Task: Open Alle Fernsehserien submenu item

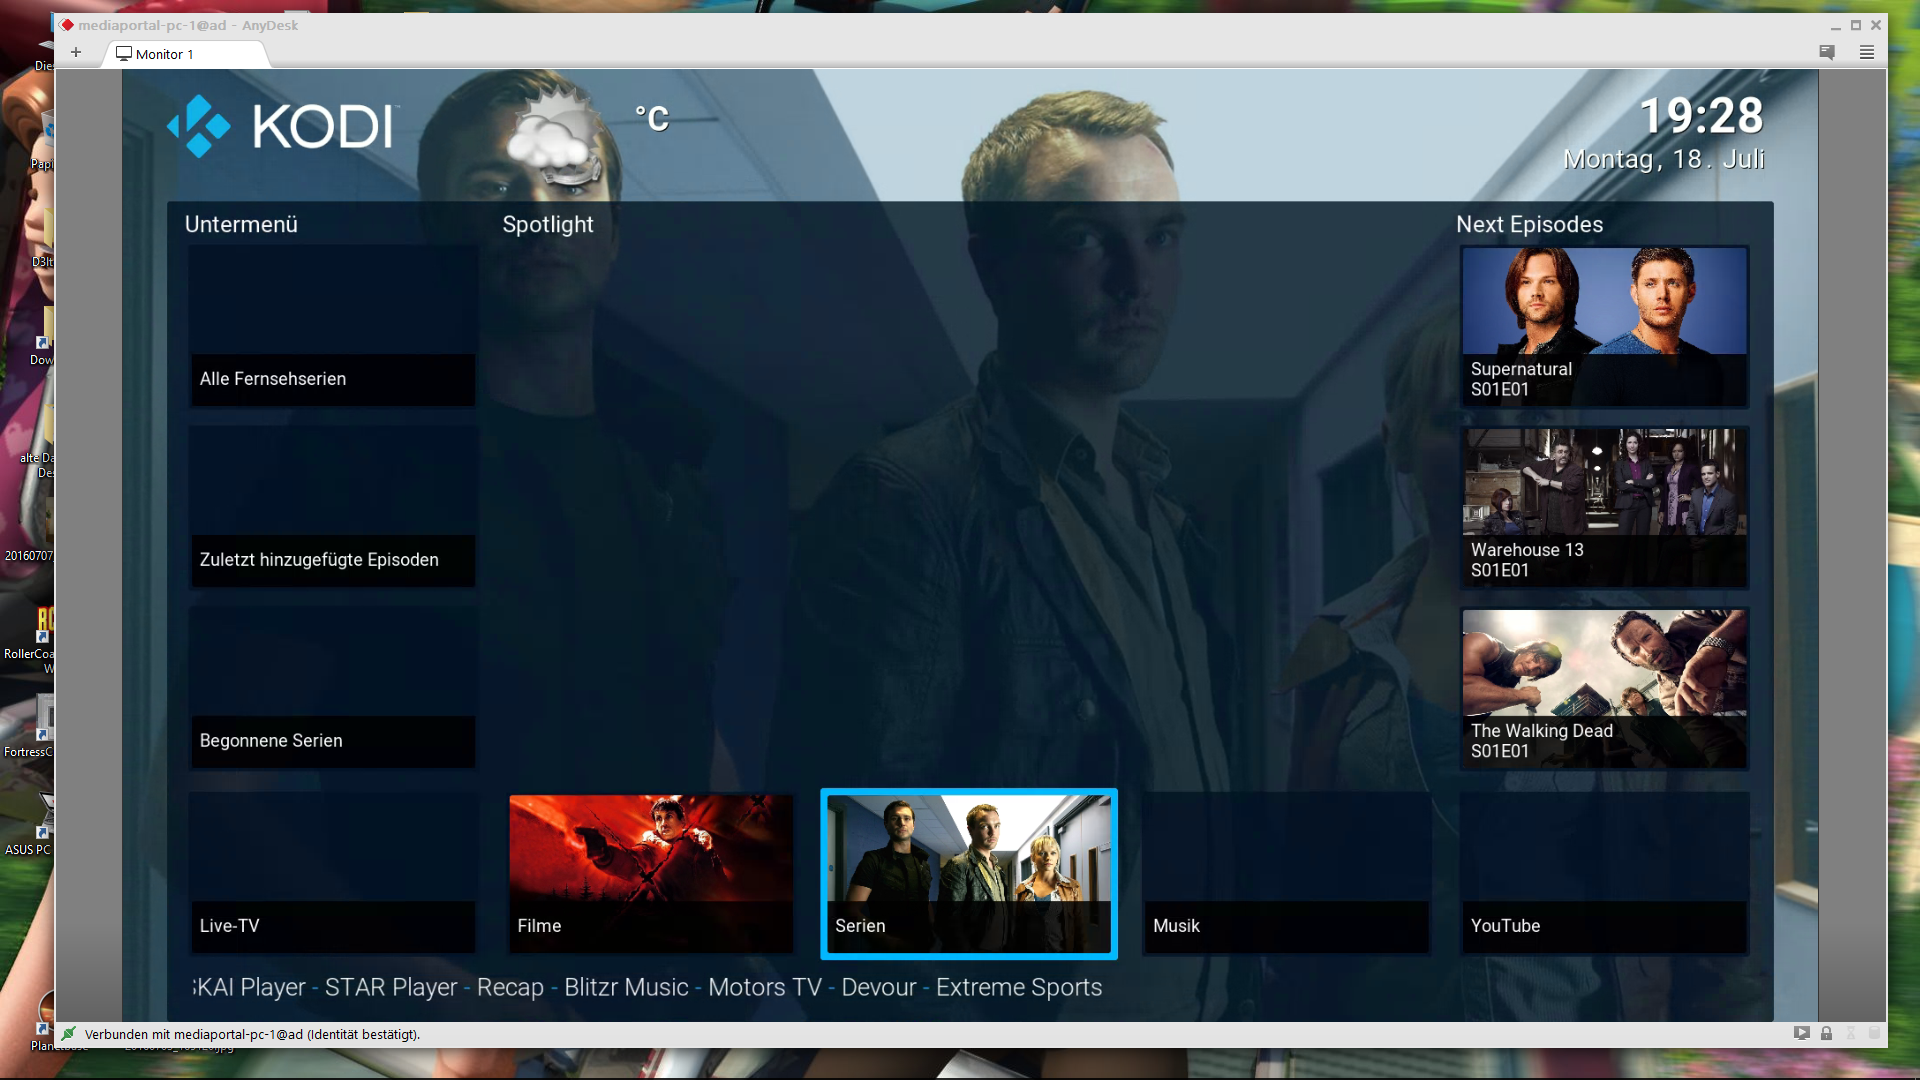Action: click(x=332, y=326)
